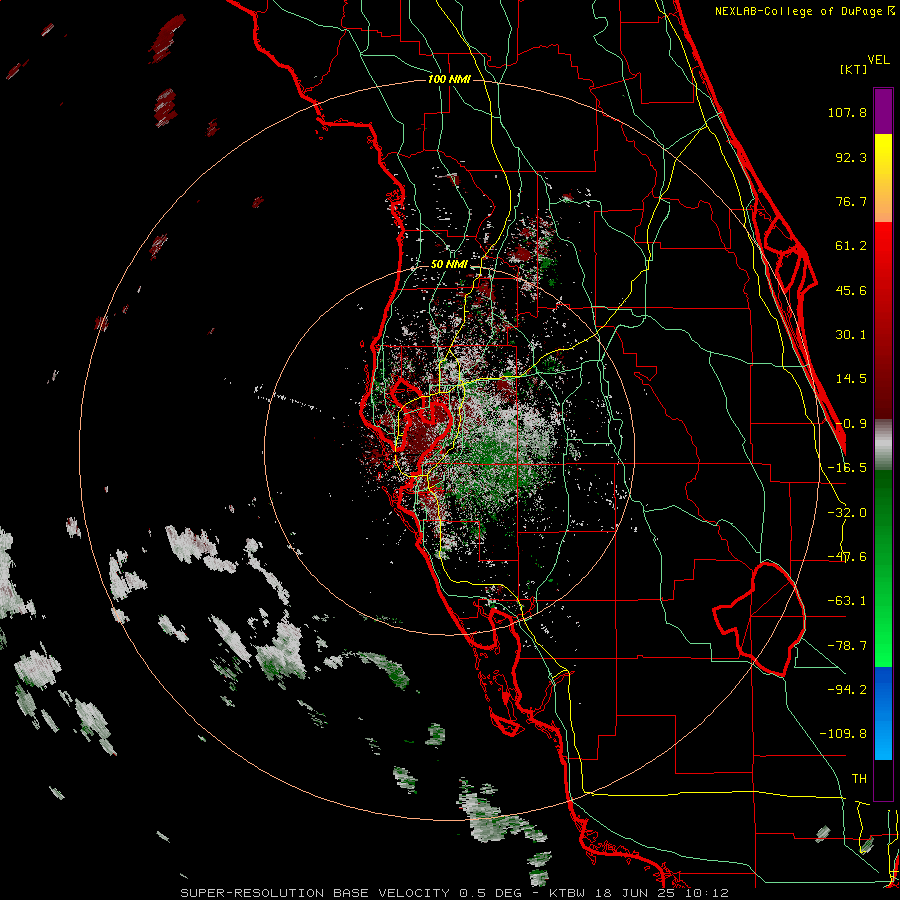Click the 50 NMI range ring label
900x900 pixels.
point(449,264)
